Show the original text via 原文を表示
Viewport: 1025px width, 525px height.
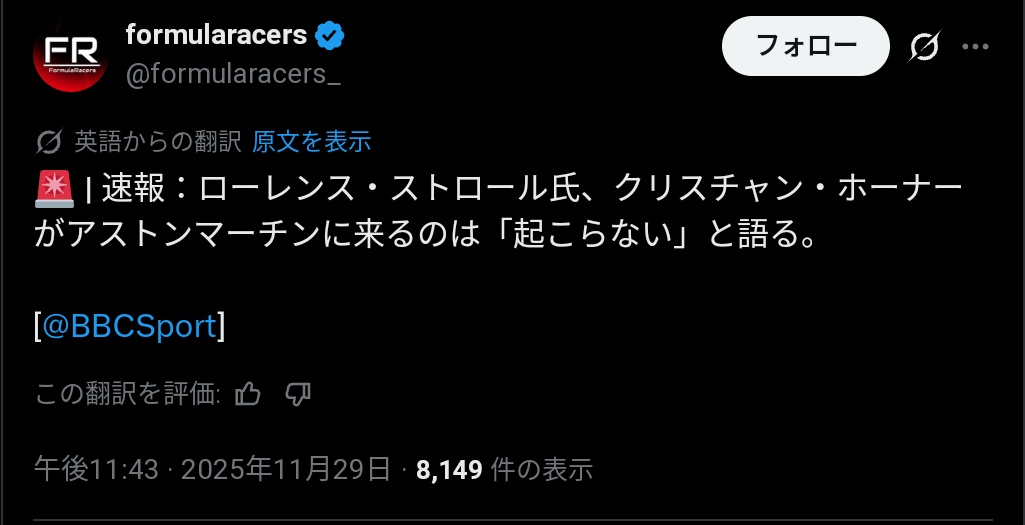(x=311, y=142)
